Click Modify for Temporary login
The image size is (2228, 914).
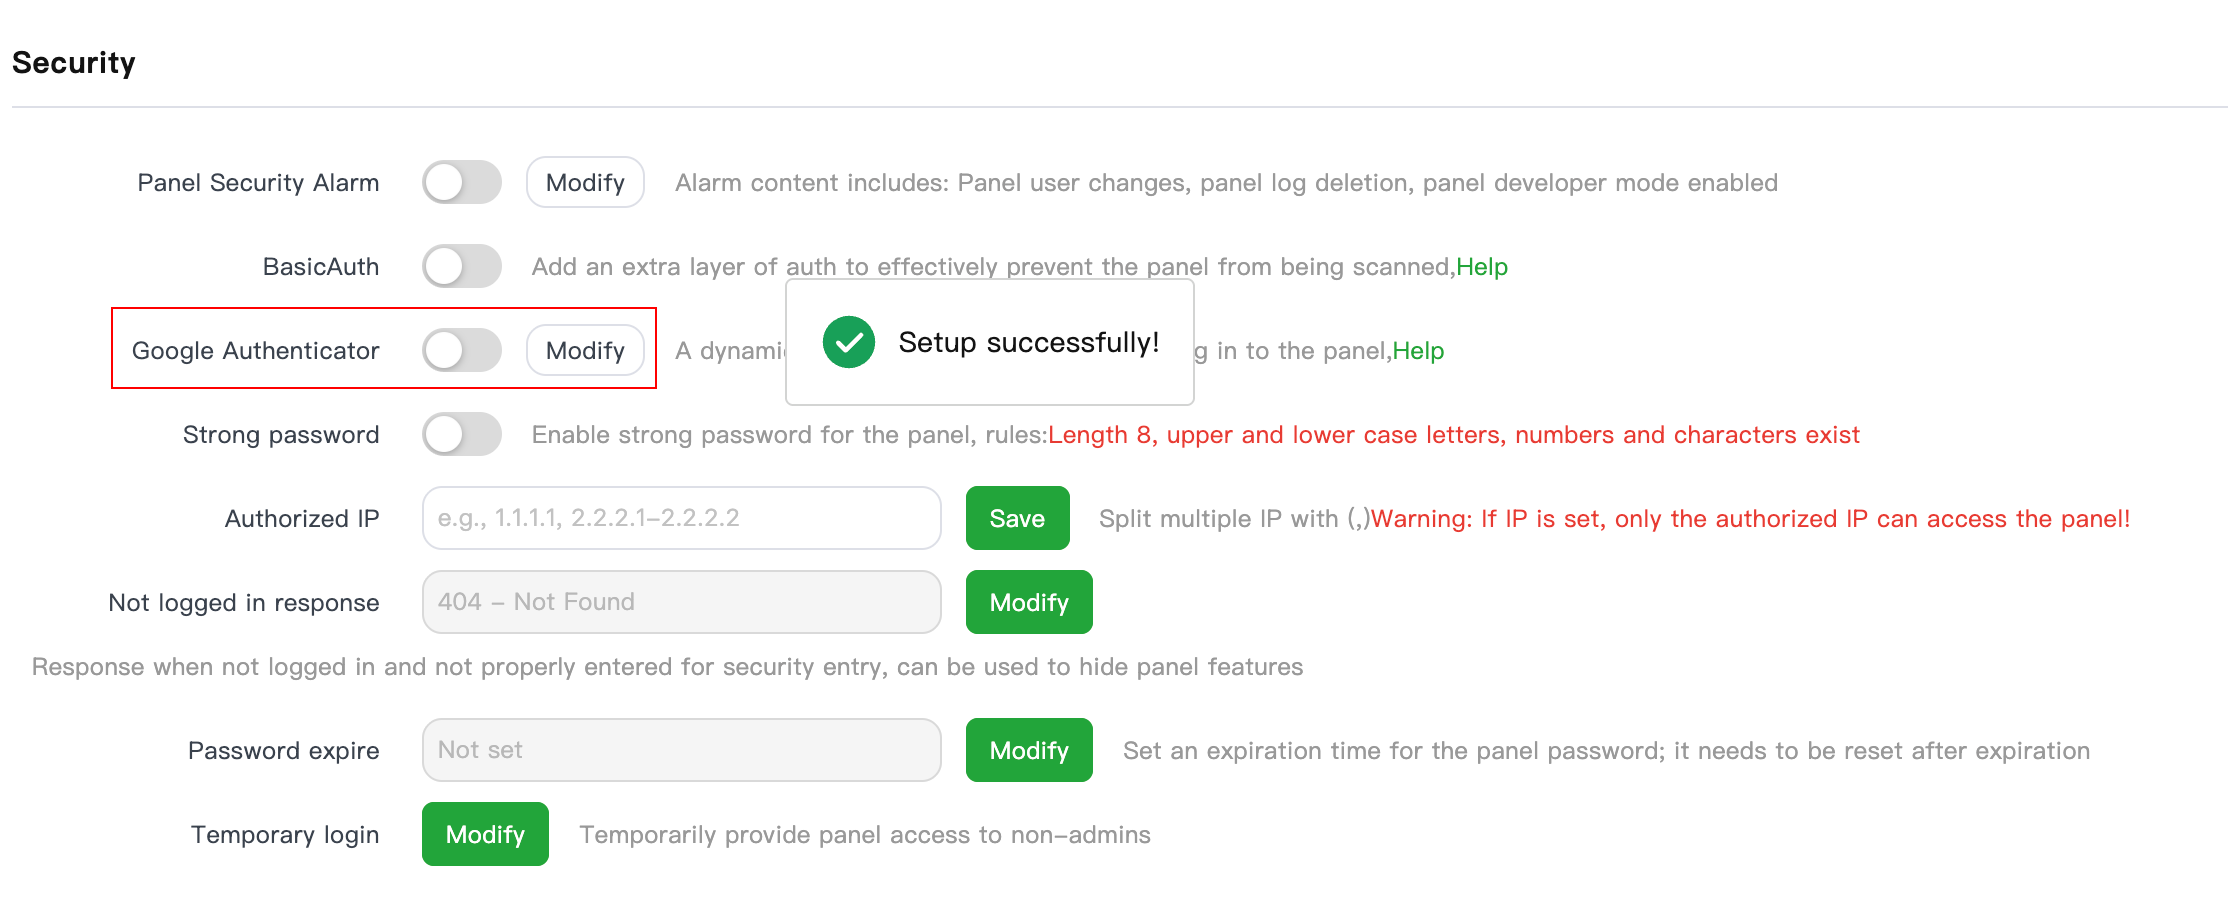click(x=485, y=834)
